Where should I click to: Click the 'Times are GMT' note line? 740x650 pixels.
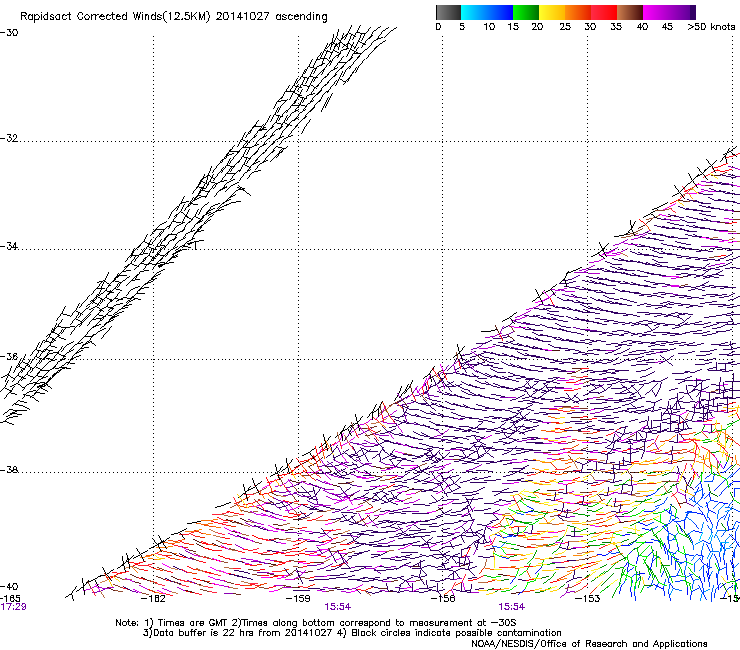click(x=316, y=623)
